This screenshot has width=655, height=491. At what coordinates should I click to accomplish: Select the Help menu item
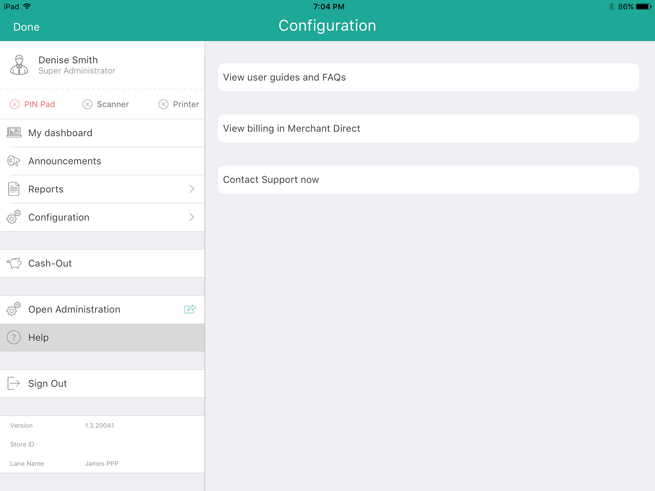click(x=102, y=337)
